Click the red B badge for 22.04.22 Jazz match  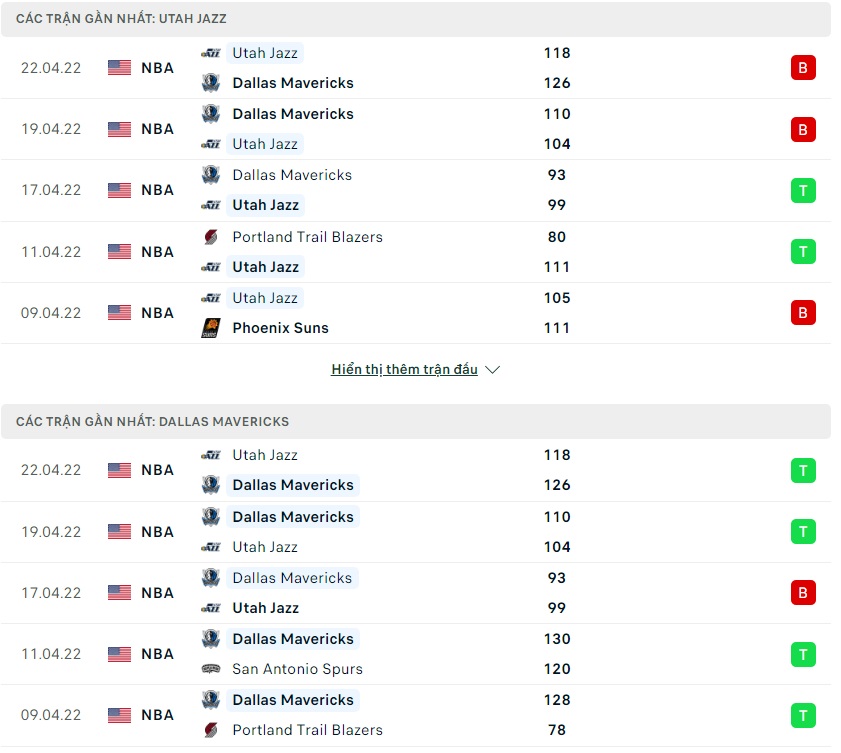tap(803, 68)
